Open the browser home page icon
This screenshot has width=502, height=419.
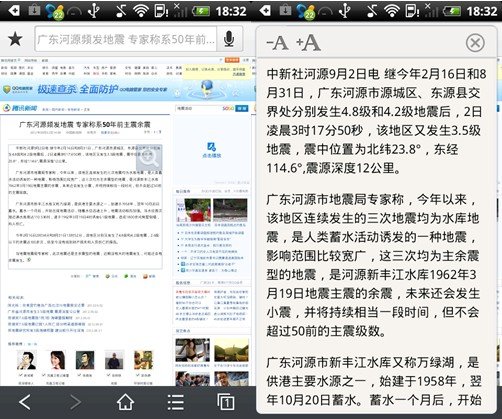[126, 402]
